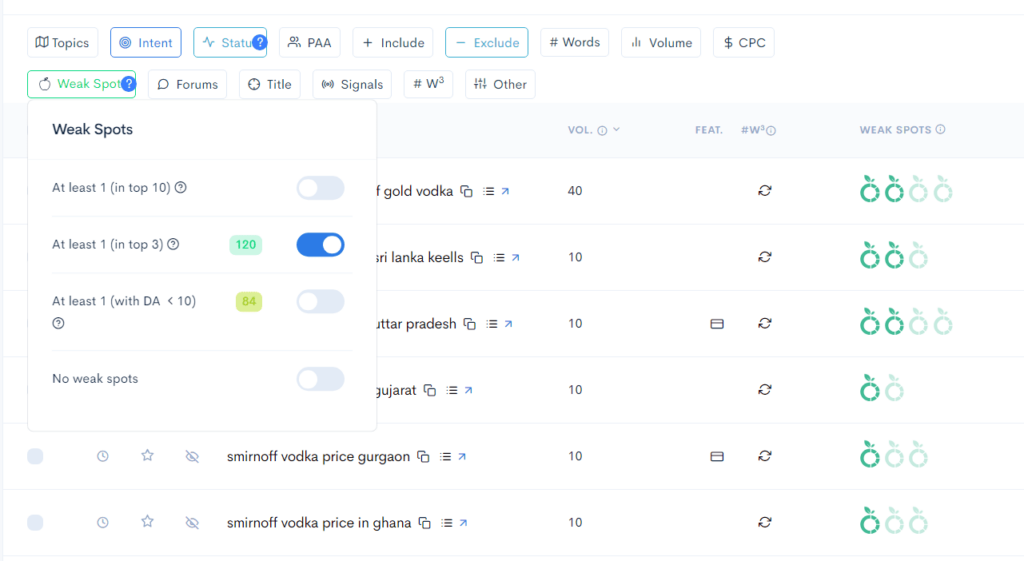Open the CPC filter dropdown

pyautogui.click(x=743, y=43)
